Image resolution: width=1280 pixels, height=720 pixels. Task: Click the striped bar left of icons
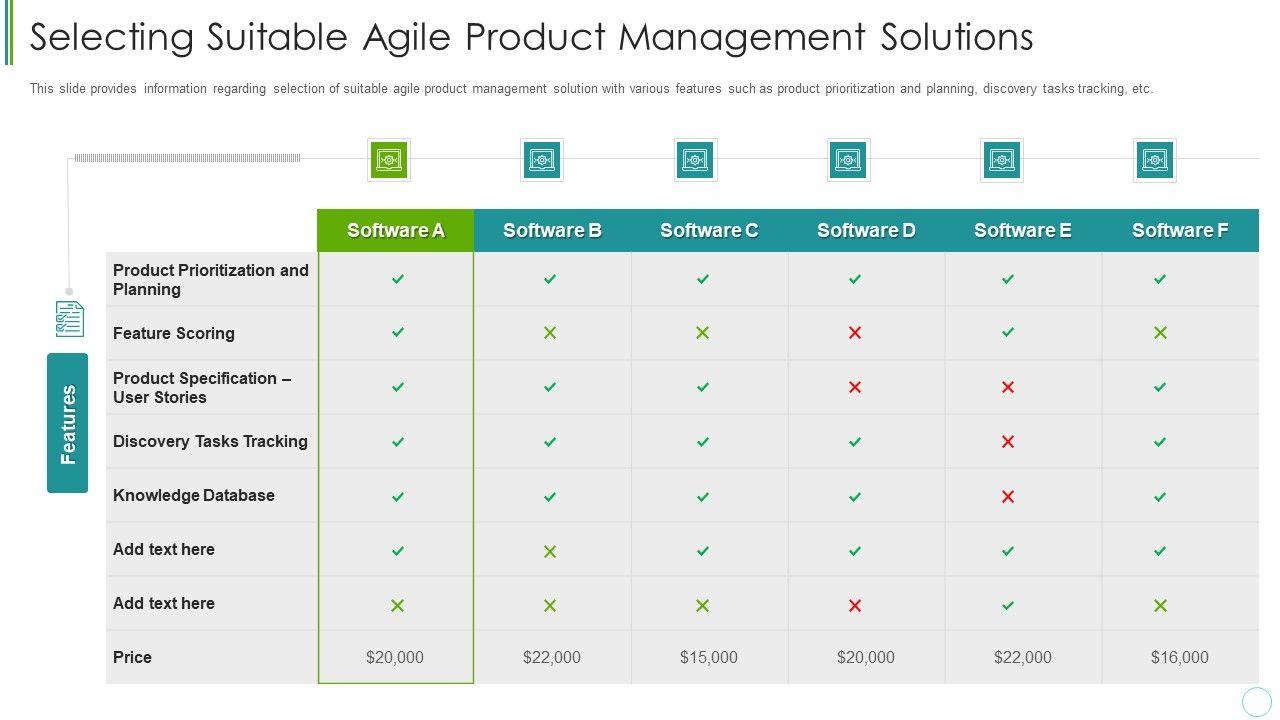click(x=187, y=158)
